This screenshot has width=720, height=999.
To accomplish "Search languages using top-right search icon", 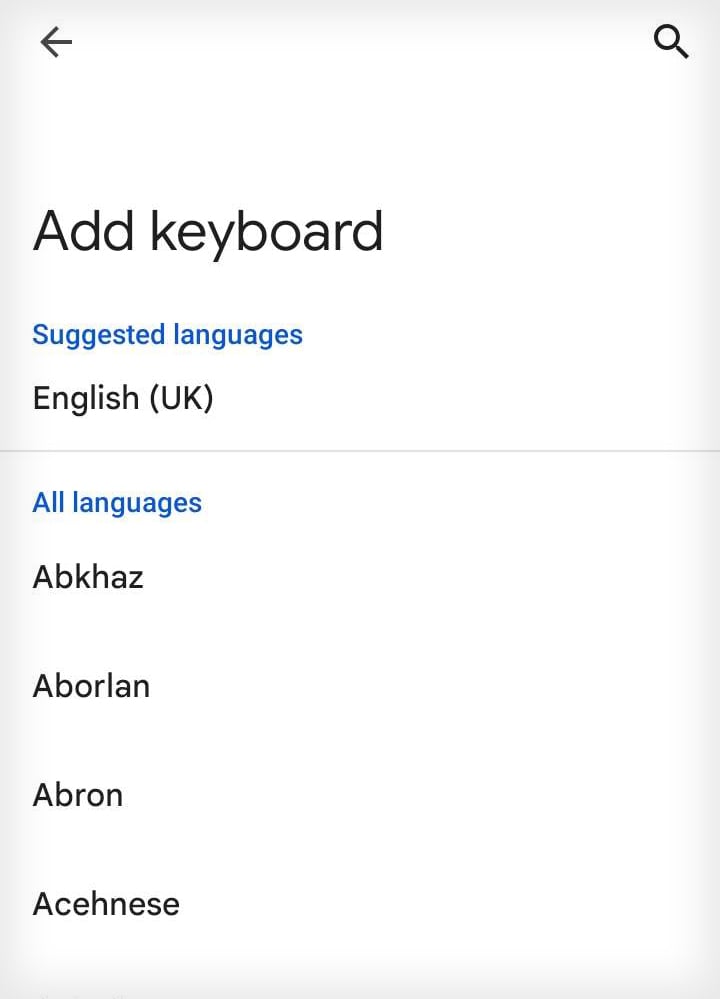I will tap(670, 42).
